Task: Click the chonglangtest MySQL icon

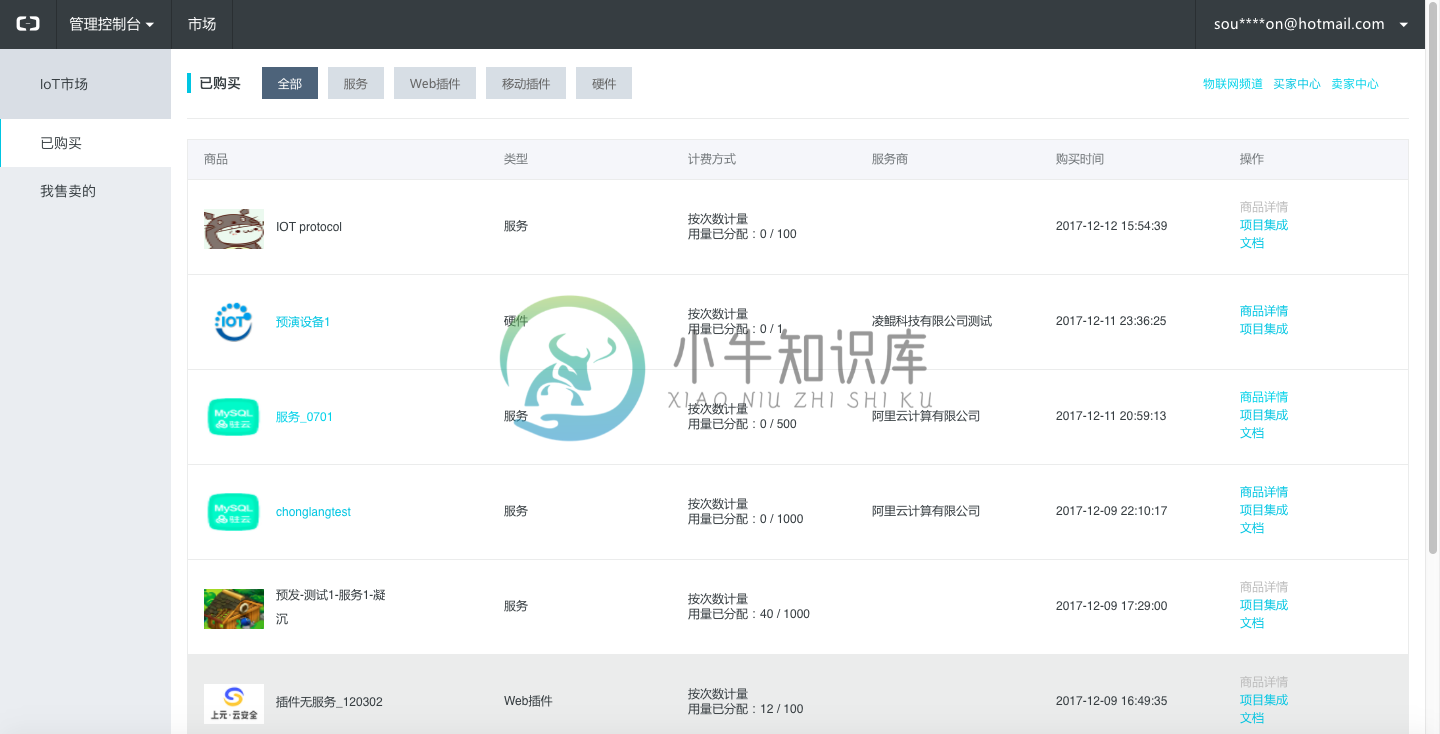Action: click(234, 512)
